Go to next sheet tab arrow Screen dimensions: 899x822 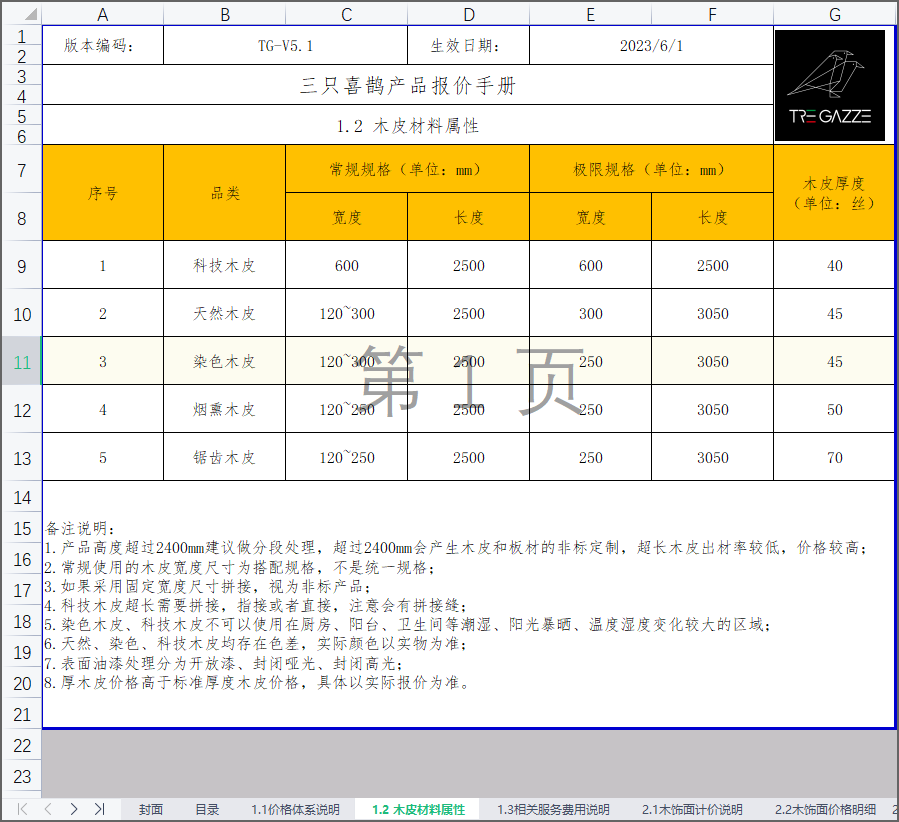point(73,809)
